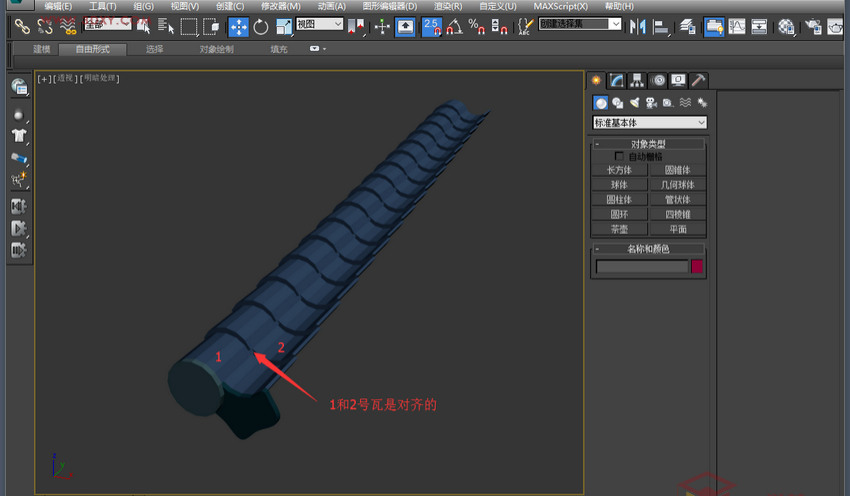Click the Use Pivot Point Center icon
The height and width of the screenshot is (496, 850).
(x=356, y=26)
